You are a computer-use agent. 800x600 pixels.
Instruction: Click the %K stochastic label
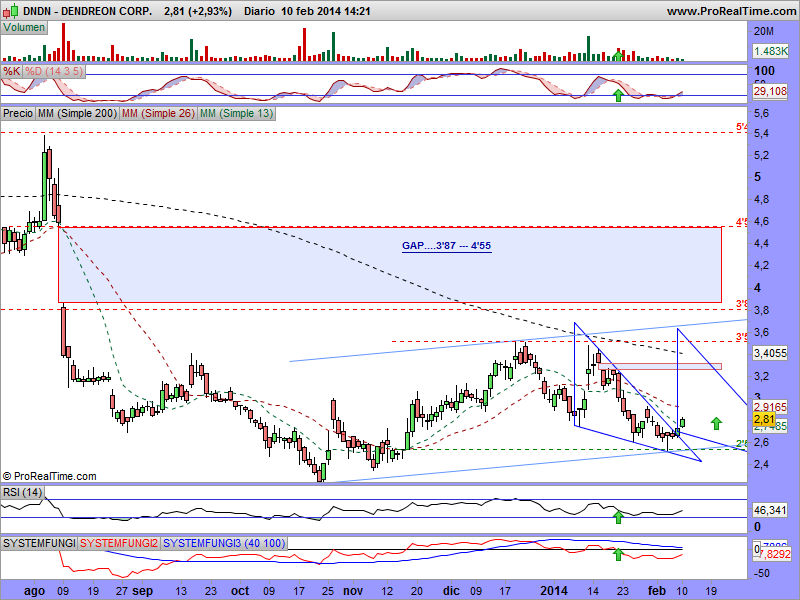click(11, 71)
